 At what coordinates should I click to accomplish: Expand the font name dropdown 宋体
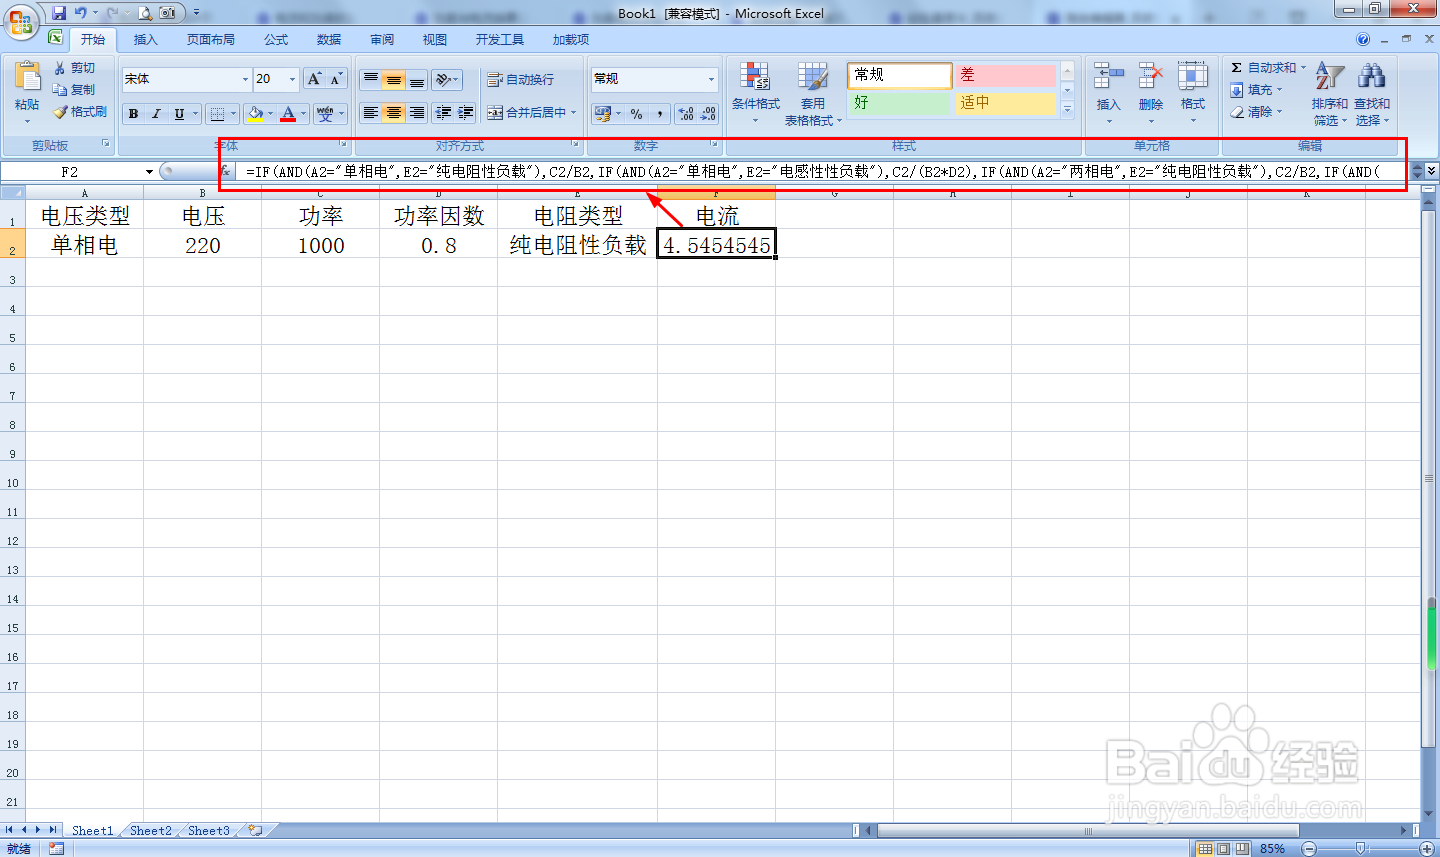[245, 79]
